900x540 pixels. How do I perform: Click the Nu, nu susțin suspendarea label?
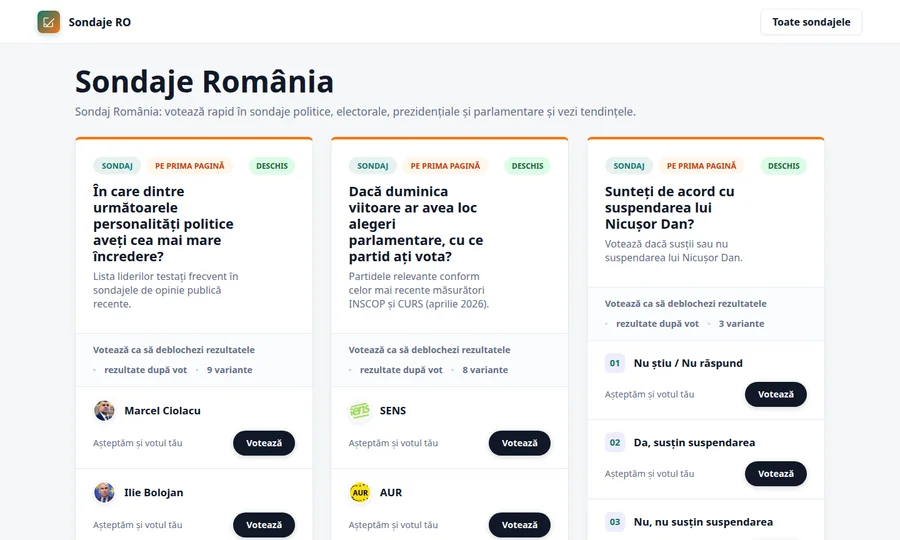[x=703, y=522]
